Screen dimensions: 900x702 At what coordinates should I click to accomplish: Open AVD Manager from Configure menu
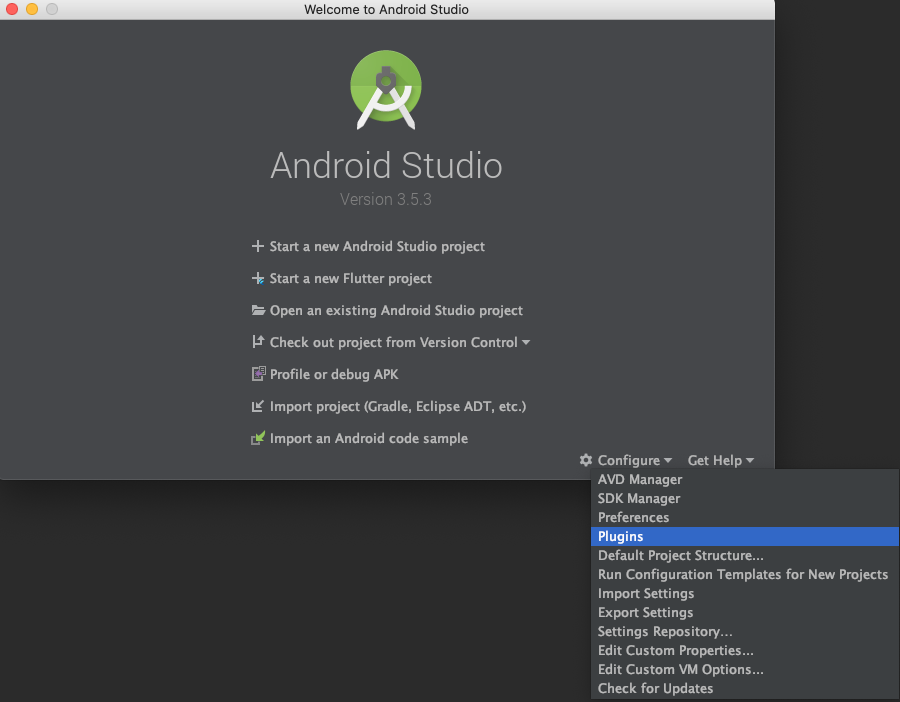[x=745, y=479]
